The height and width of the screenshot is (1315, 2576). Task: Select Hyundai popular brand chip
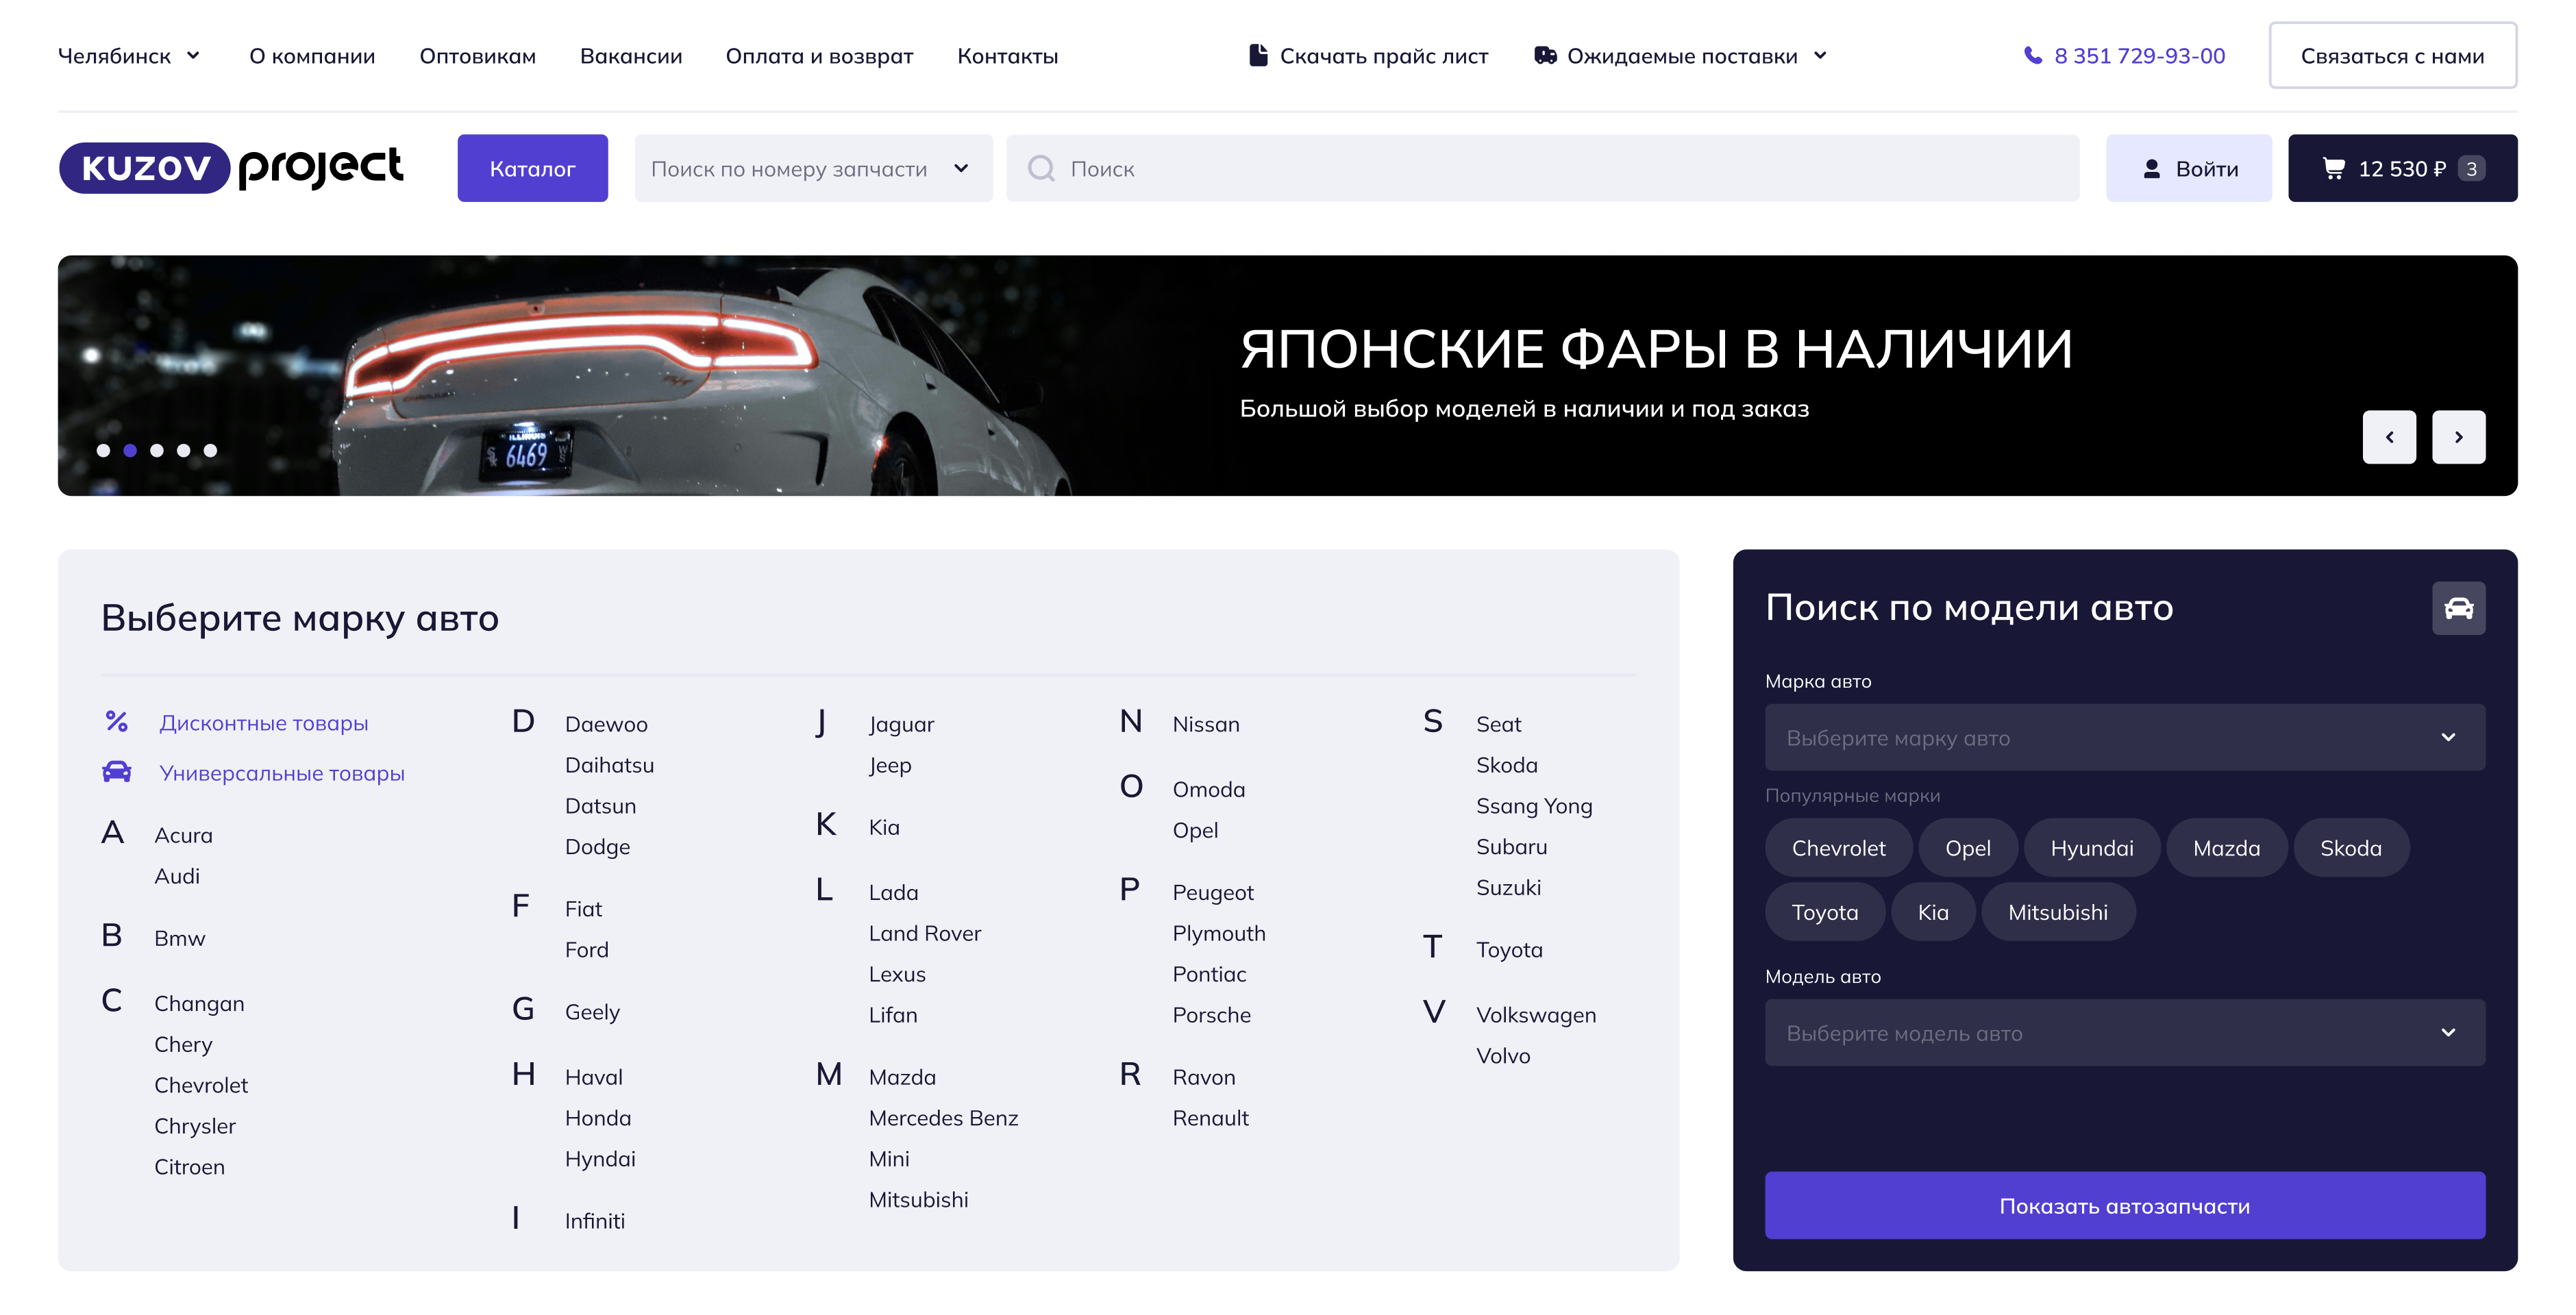(x=2091, y=848)
